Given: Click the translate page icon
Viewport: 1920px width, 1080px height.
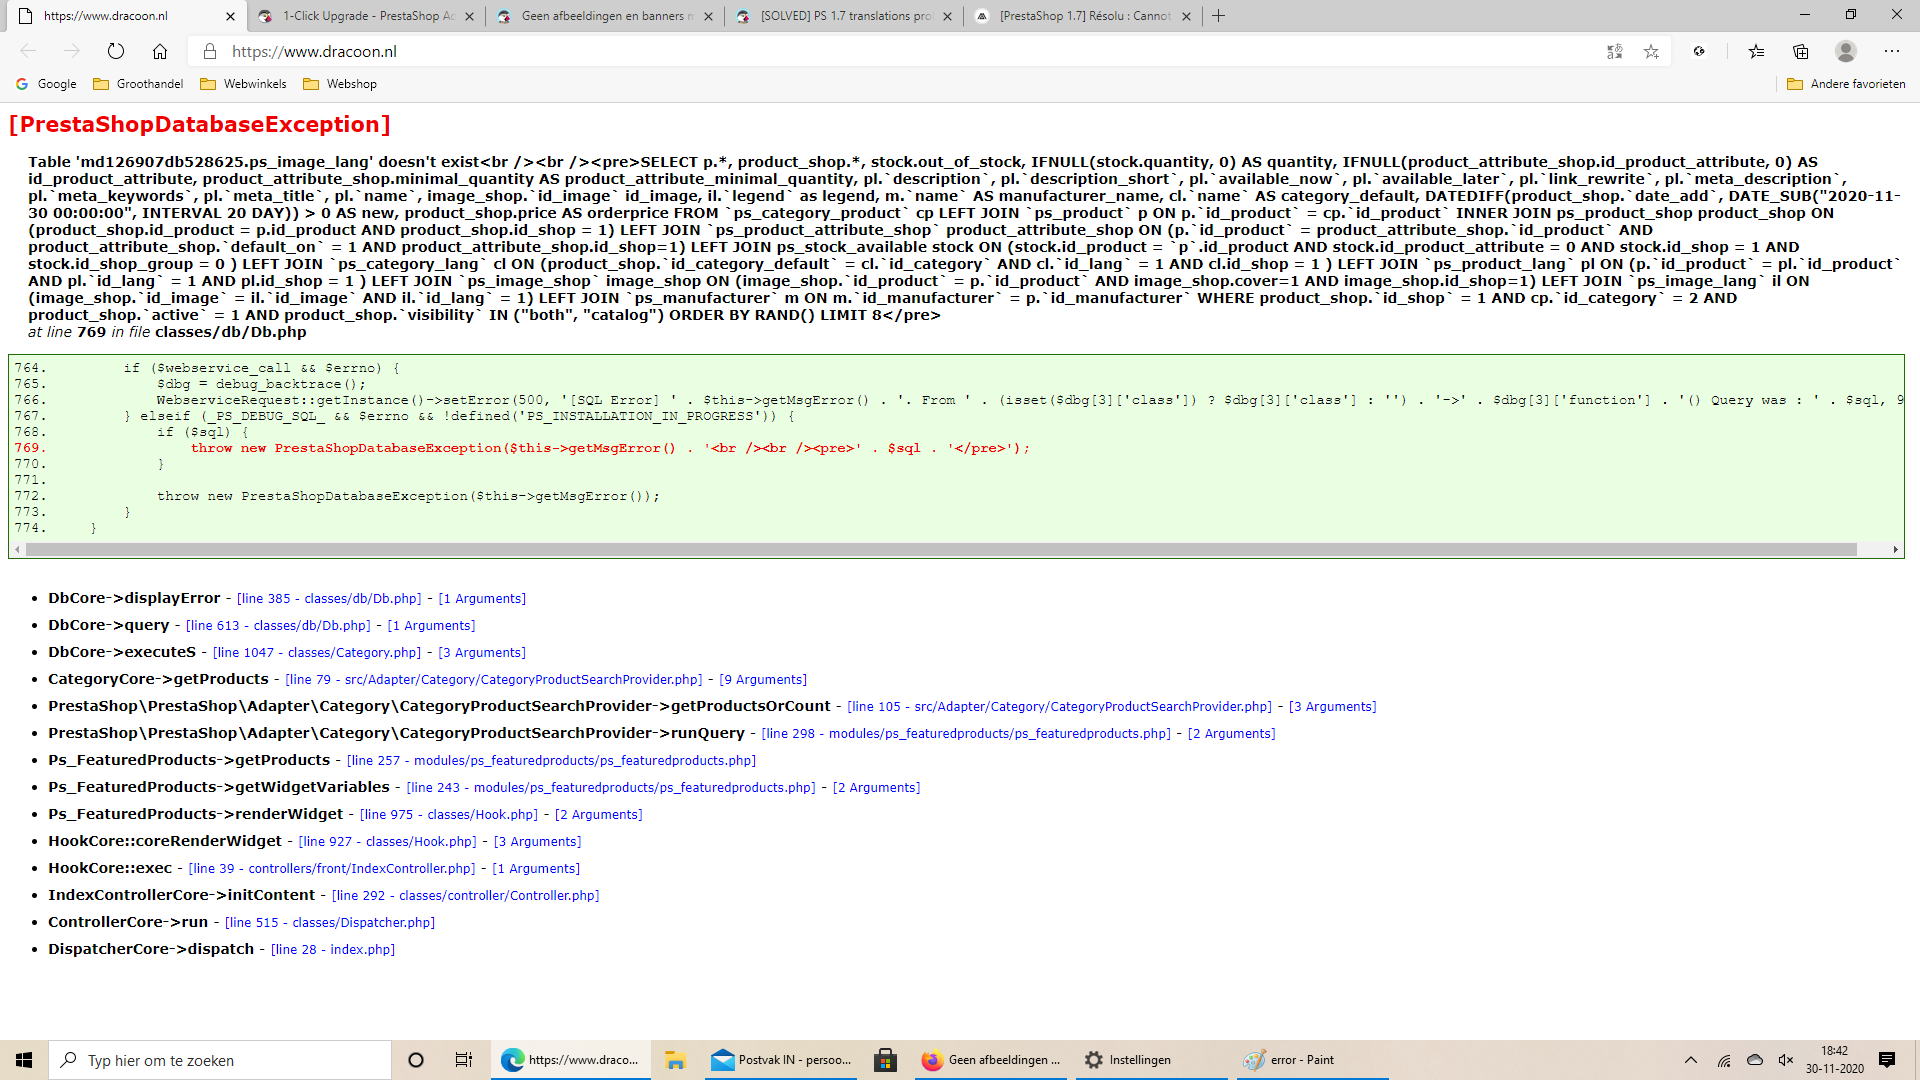Looking at the screenshot, I should pos(1614,51).
